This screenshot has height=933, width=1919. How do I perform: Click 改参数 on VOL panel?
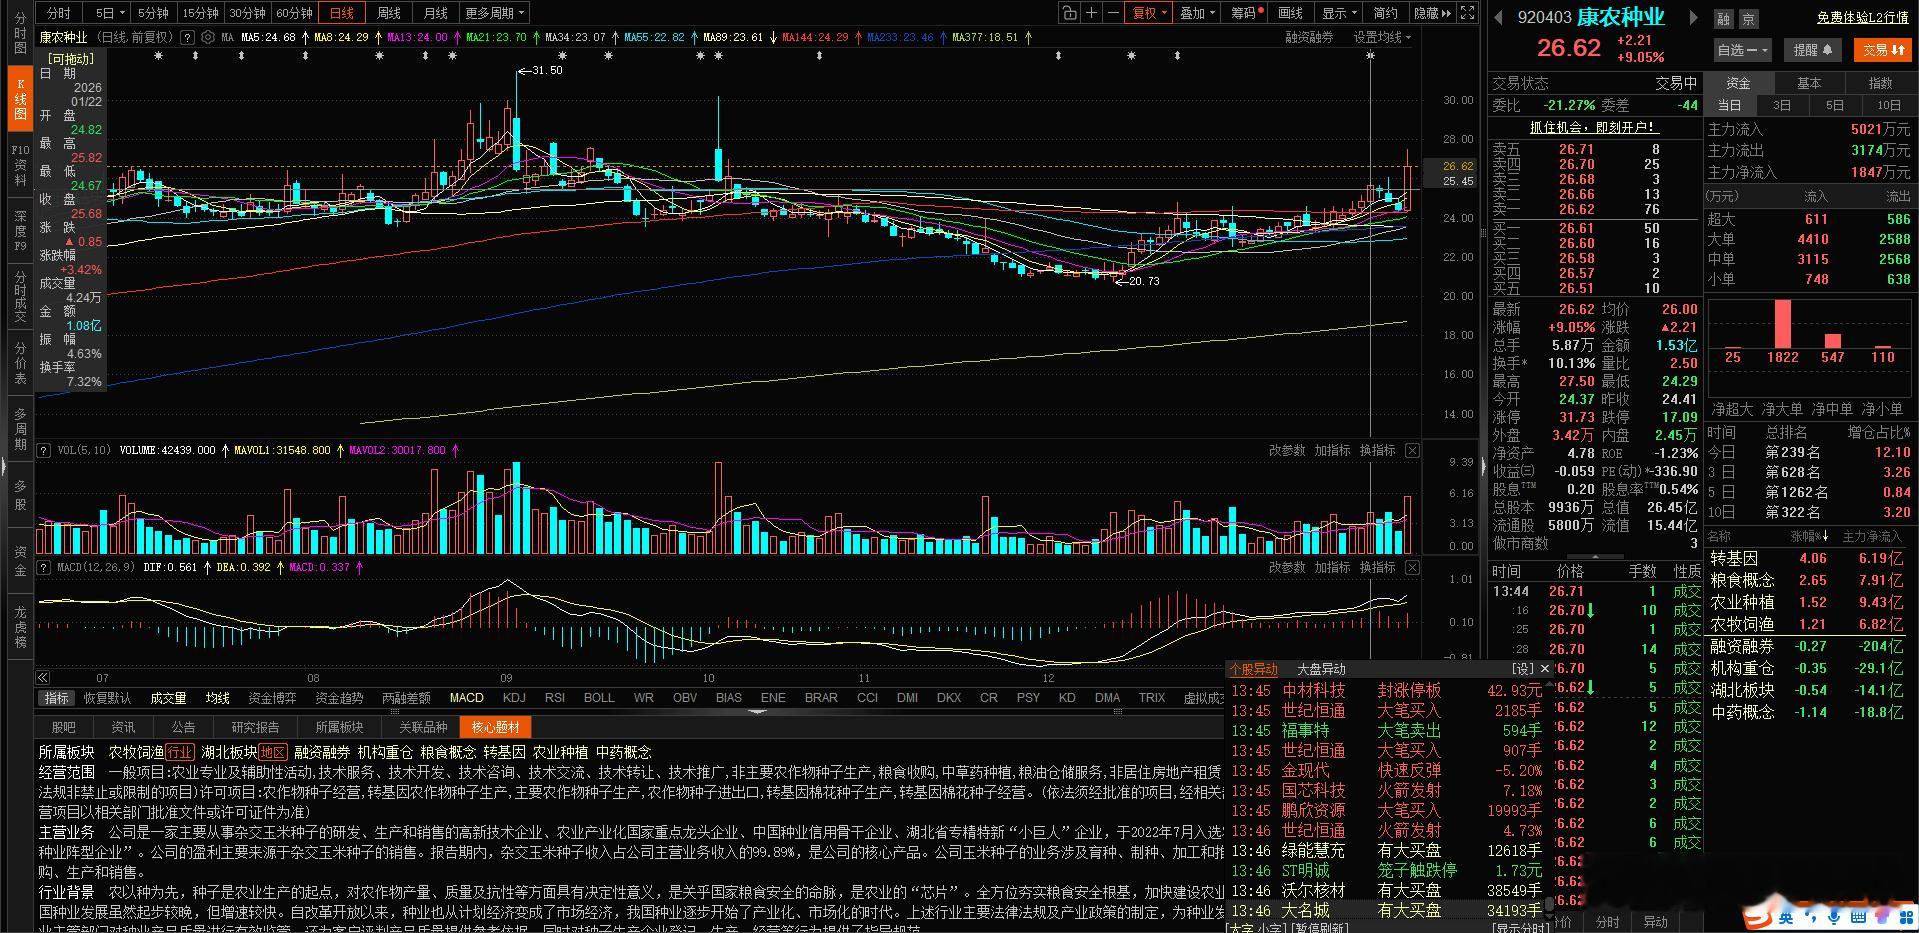pyautogui.click(x=1287, y=451)
